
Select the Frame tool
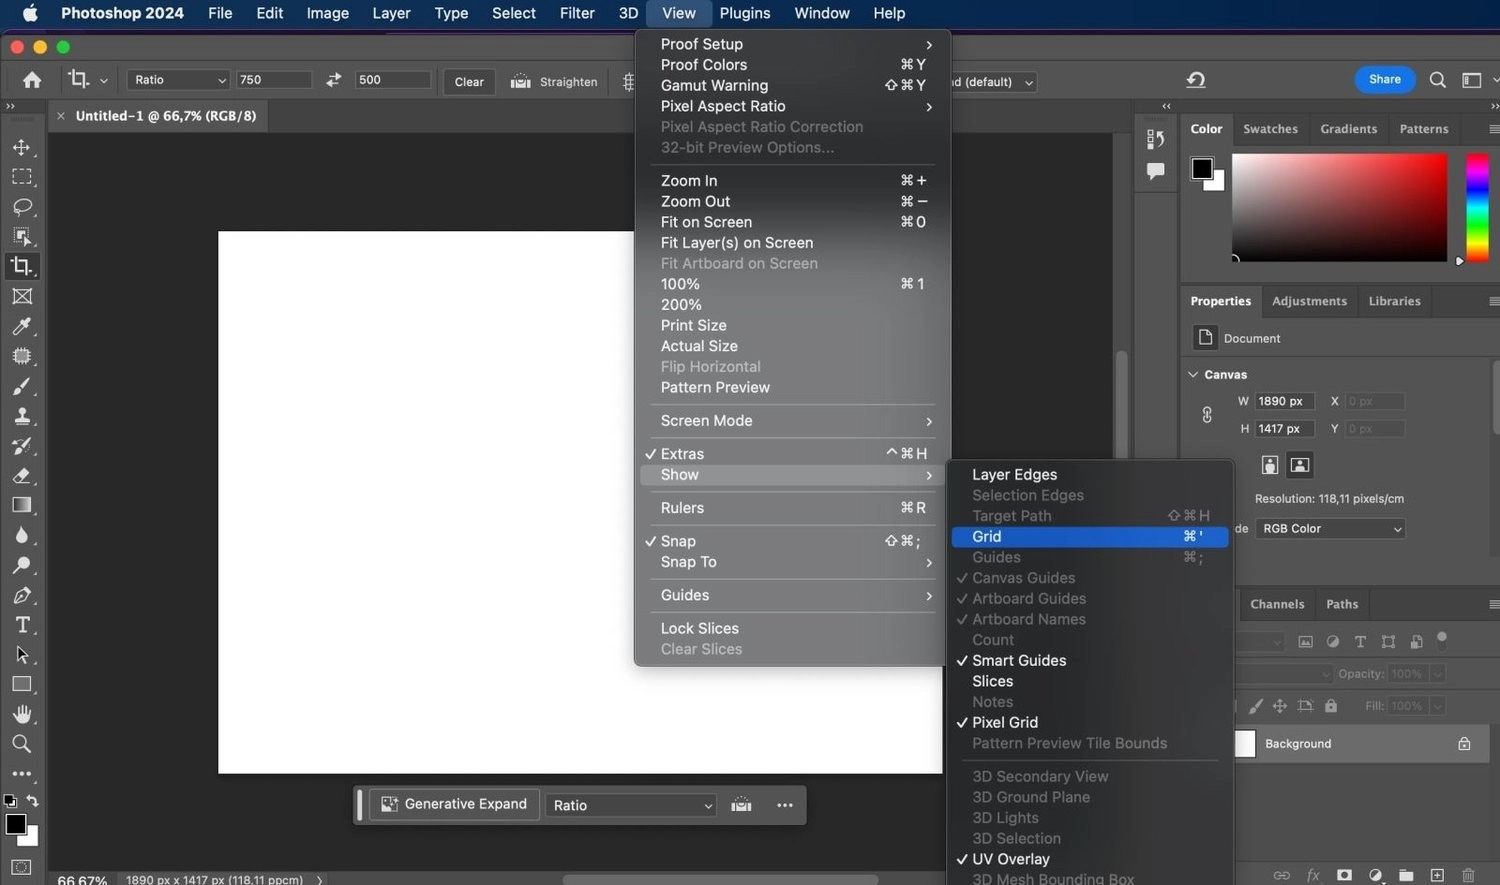point(21,296)
